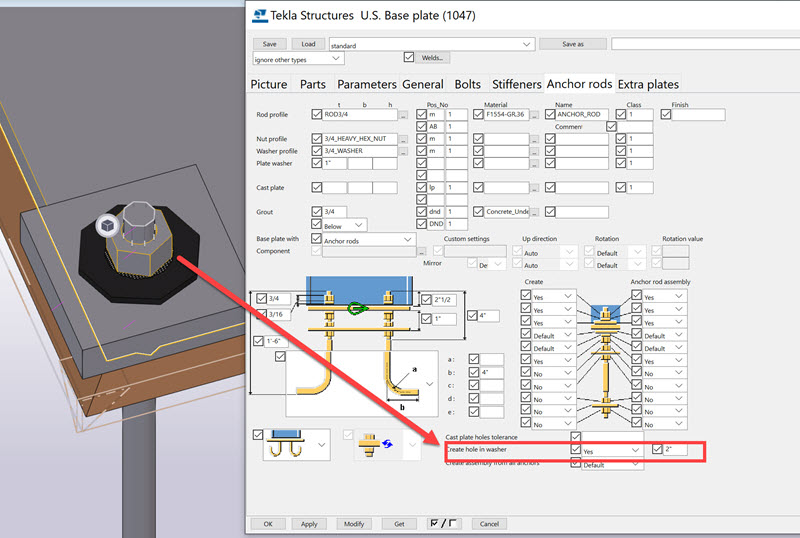This screenshot has width=800, height=538.
Task: Toggle the Plate washer checkbox
Action: point(317,163)
